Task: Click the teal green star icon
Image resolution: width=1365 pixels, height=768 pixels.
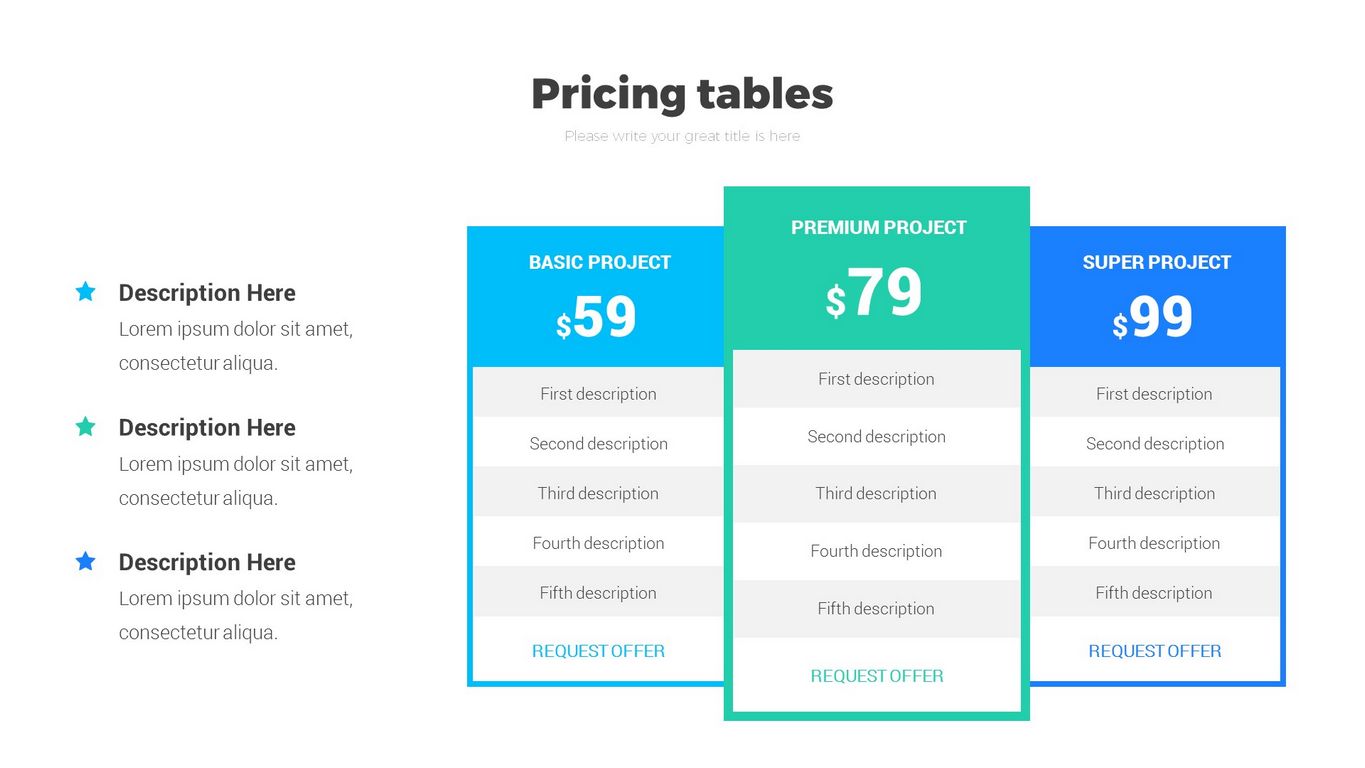Action: [86, 427]
